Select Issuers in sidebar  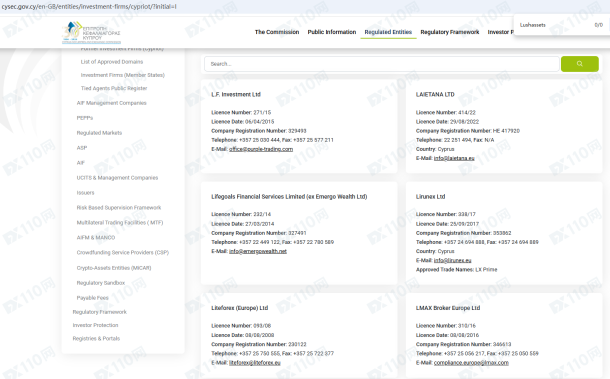[86, 193]
